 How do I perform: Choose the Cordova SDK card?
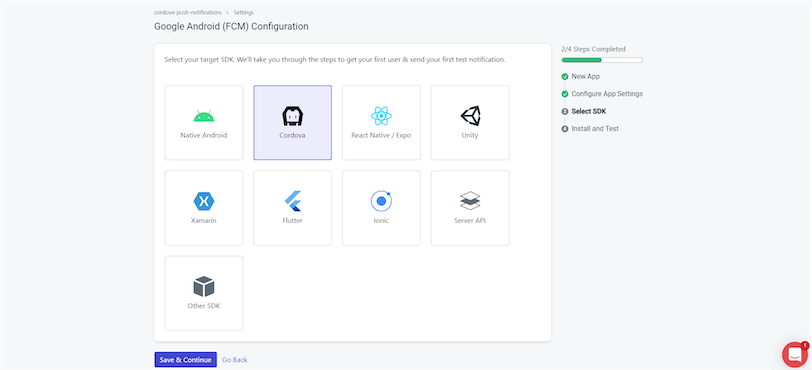pyautogui.click(x=293, y=123)
